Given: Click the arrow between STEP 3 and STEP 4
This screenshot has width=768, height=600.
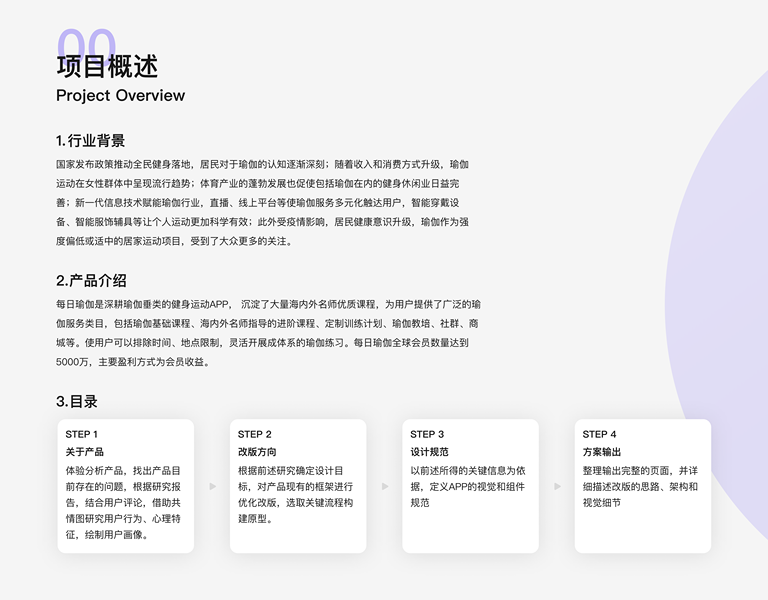Looking at the screenshot, I should (557, 486).
